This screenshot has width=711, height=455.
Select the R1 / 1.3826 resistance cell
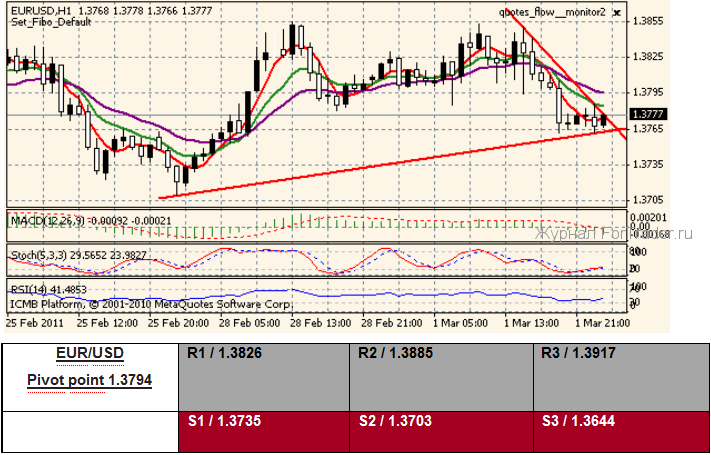pos(262,374)
